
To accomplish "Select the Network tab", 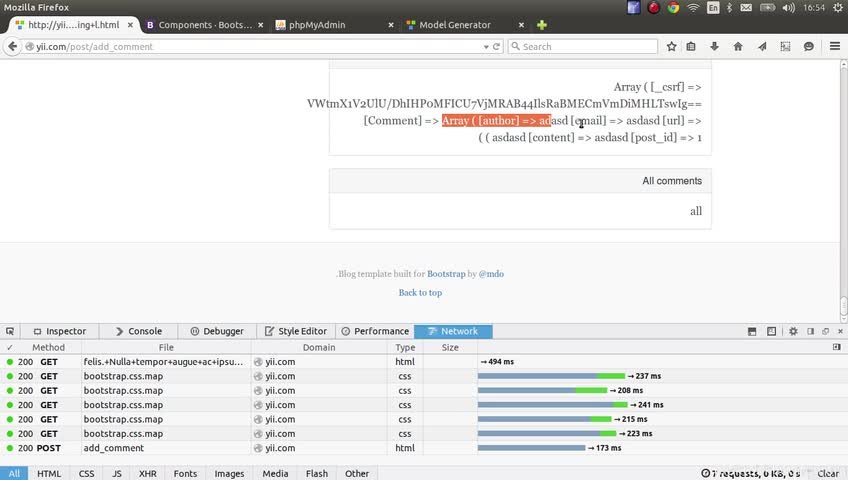I will [453, 331].
